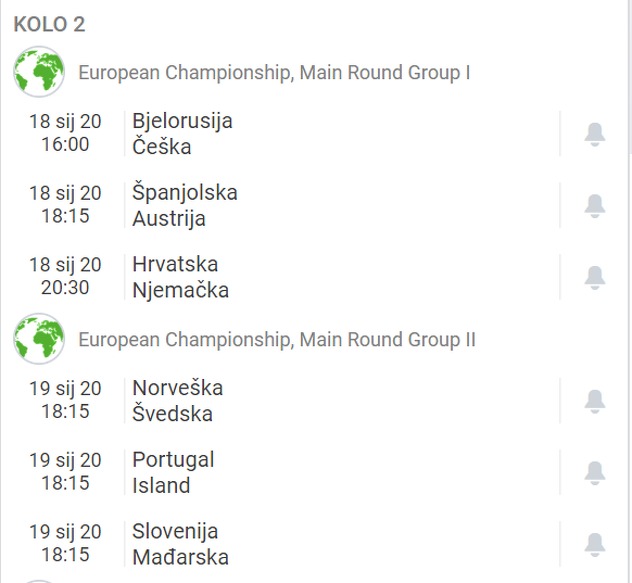The image size is (632, 583).
Task: Open the Bjelorusija team name
Action: (182, 121)
